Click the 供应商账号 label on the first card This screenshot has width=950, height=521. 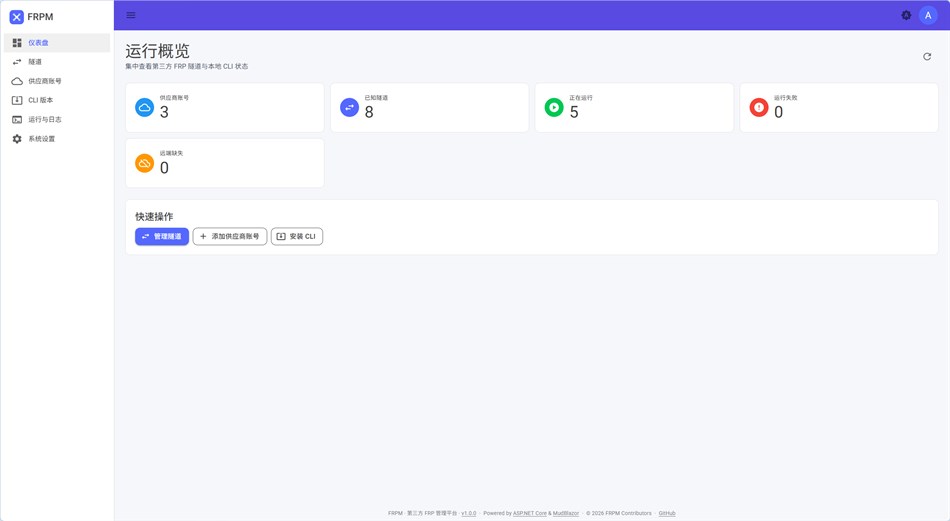(174, 98)
